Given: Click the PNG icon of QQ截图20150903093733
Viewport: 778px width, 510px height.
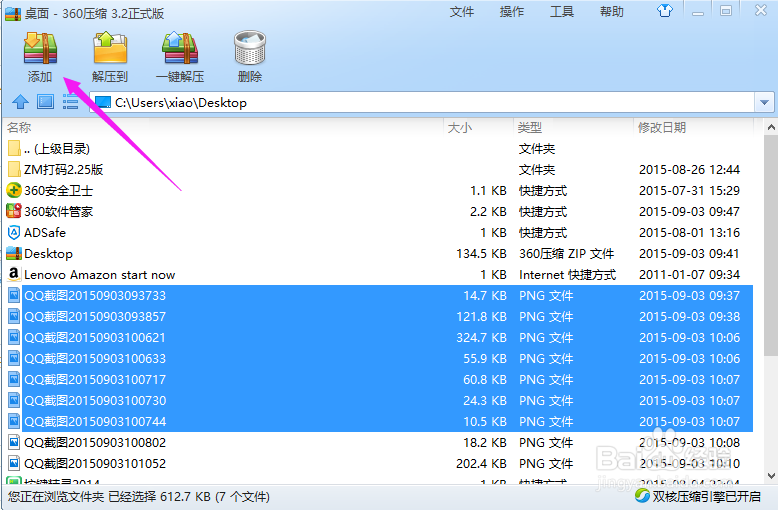Looking at the screenshot, I should [x=14, y=295].
